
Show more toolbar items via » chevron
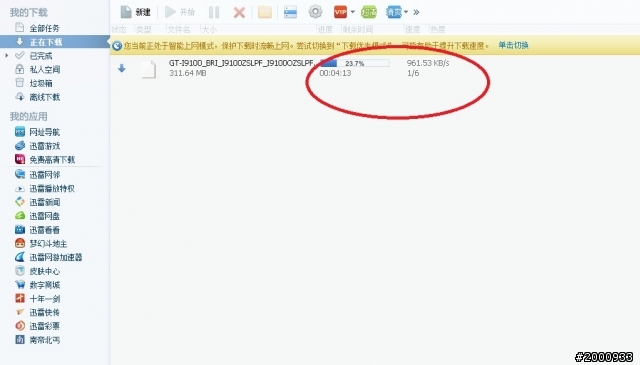click(416, 12)
